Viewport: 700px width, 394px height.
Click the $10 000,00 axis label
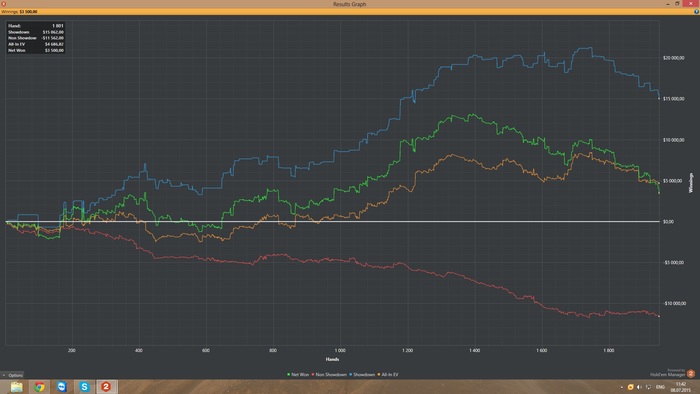(674, 140)
